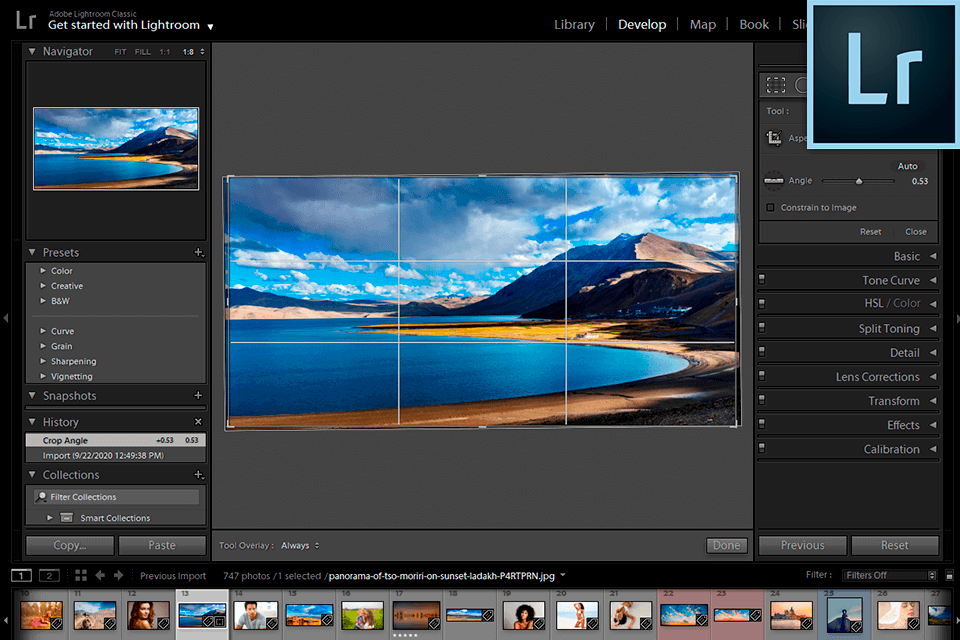Collapse the History panel
960x640 pixels.
pyautogui.click(x=32, y=421)
